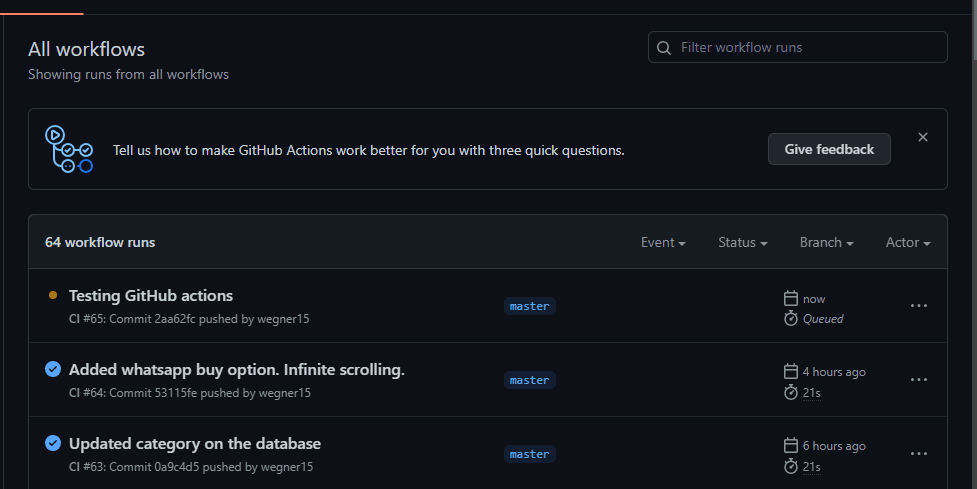Click the 'All workflows' heading

pos(87,49)
